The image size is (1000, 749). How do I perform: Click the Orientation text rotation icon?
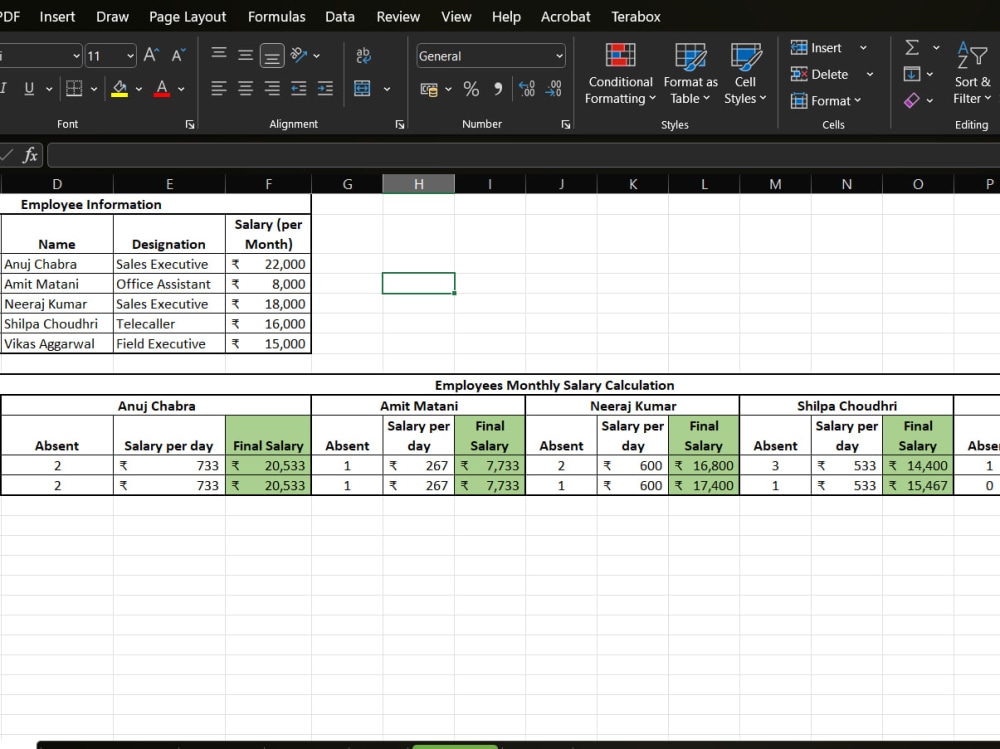(x=298, y=55)
